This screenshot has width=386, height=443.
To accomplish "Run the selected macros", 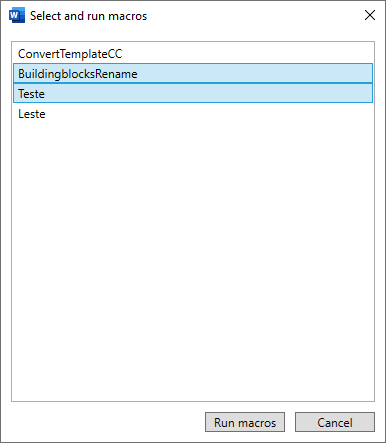I will (x=245, y=422).
